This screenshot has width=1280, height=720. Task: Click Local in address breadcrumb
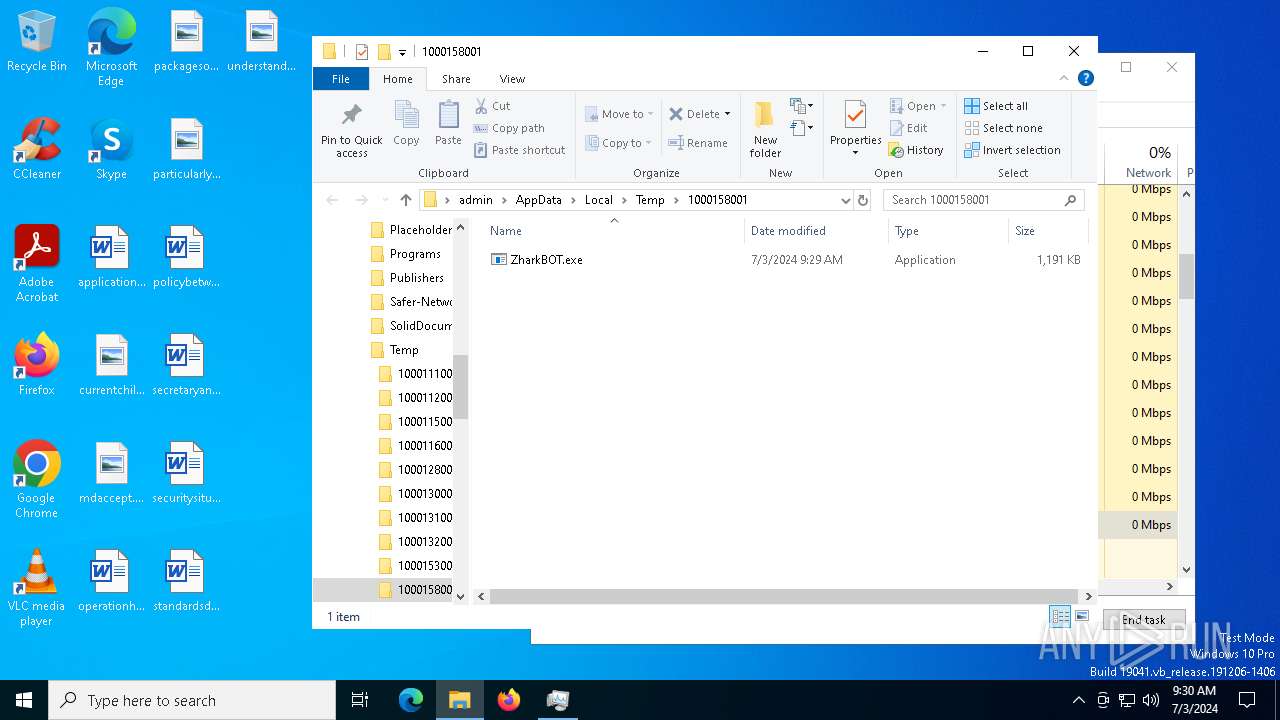[x=598, y=200]
